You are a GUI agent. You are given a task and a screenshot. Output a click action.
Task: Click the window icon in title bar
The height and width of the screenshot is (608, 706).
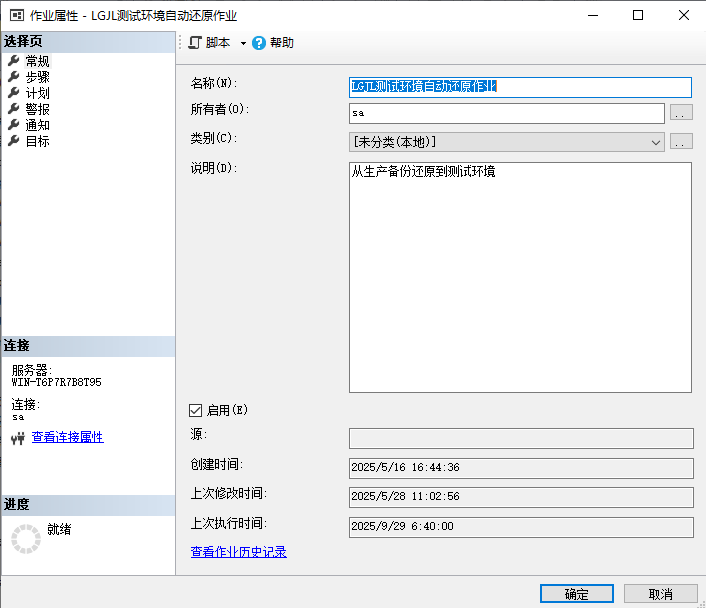tap(17, 15)
